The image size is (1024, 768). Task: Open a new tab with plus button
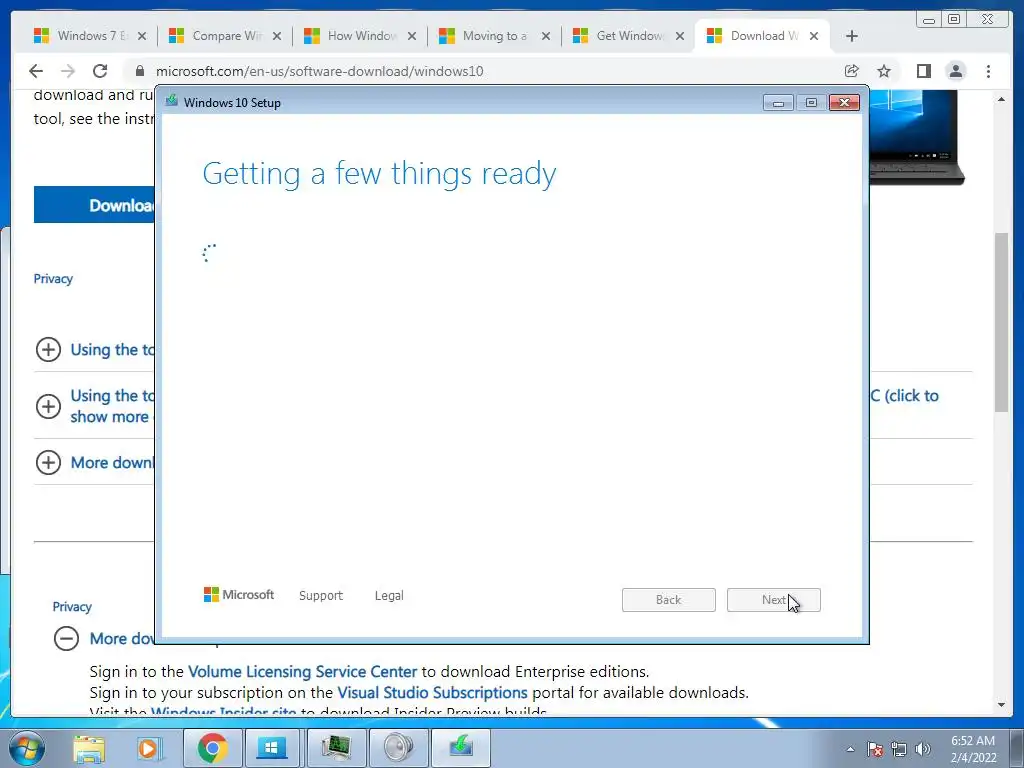pos(852,36)
